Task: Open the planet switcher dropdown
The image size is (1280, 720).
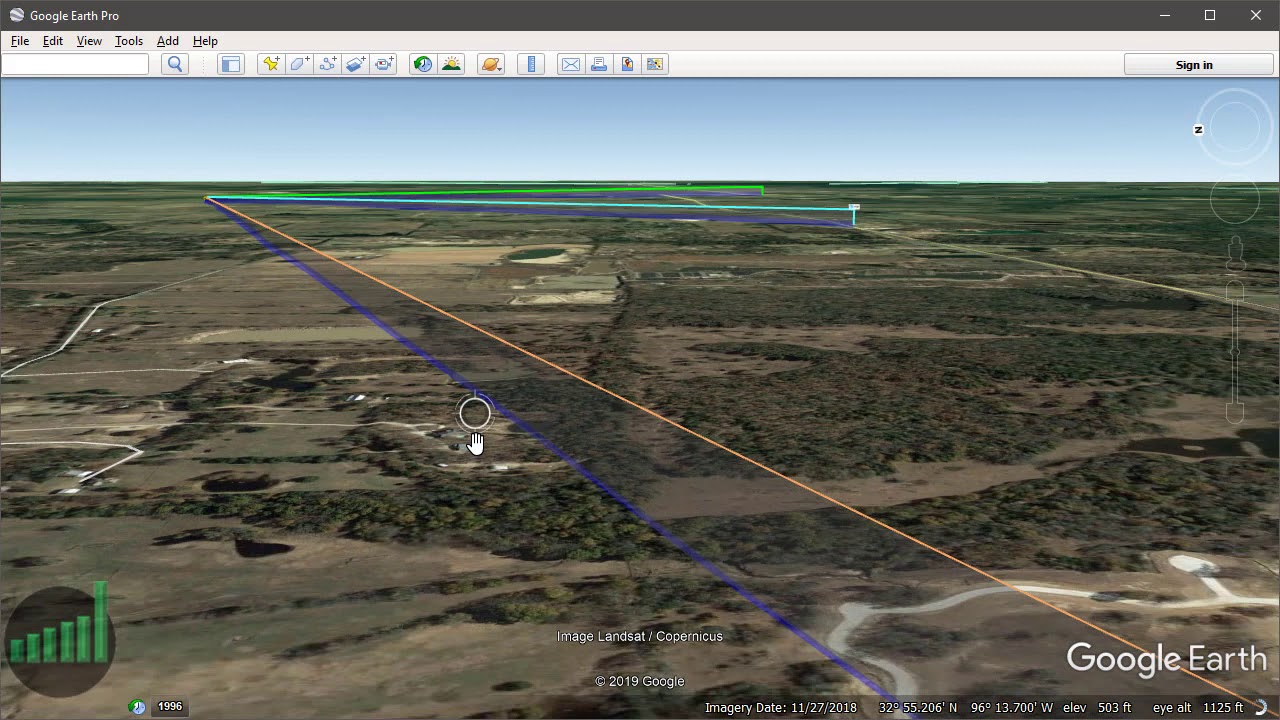Action: click(491, 64)
